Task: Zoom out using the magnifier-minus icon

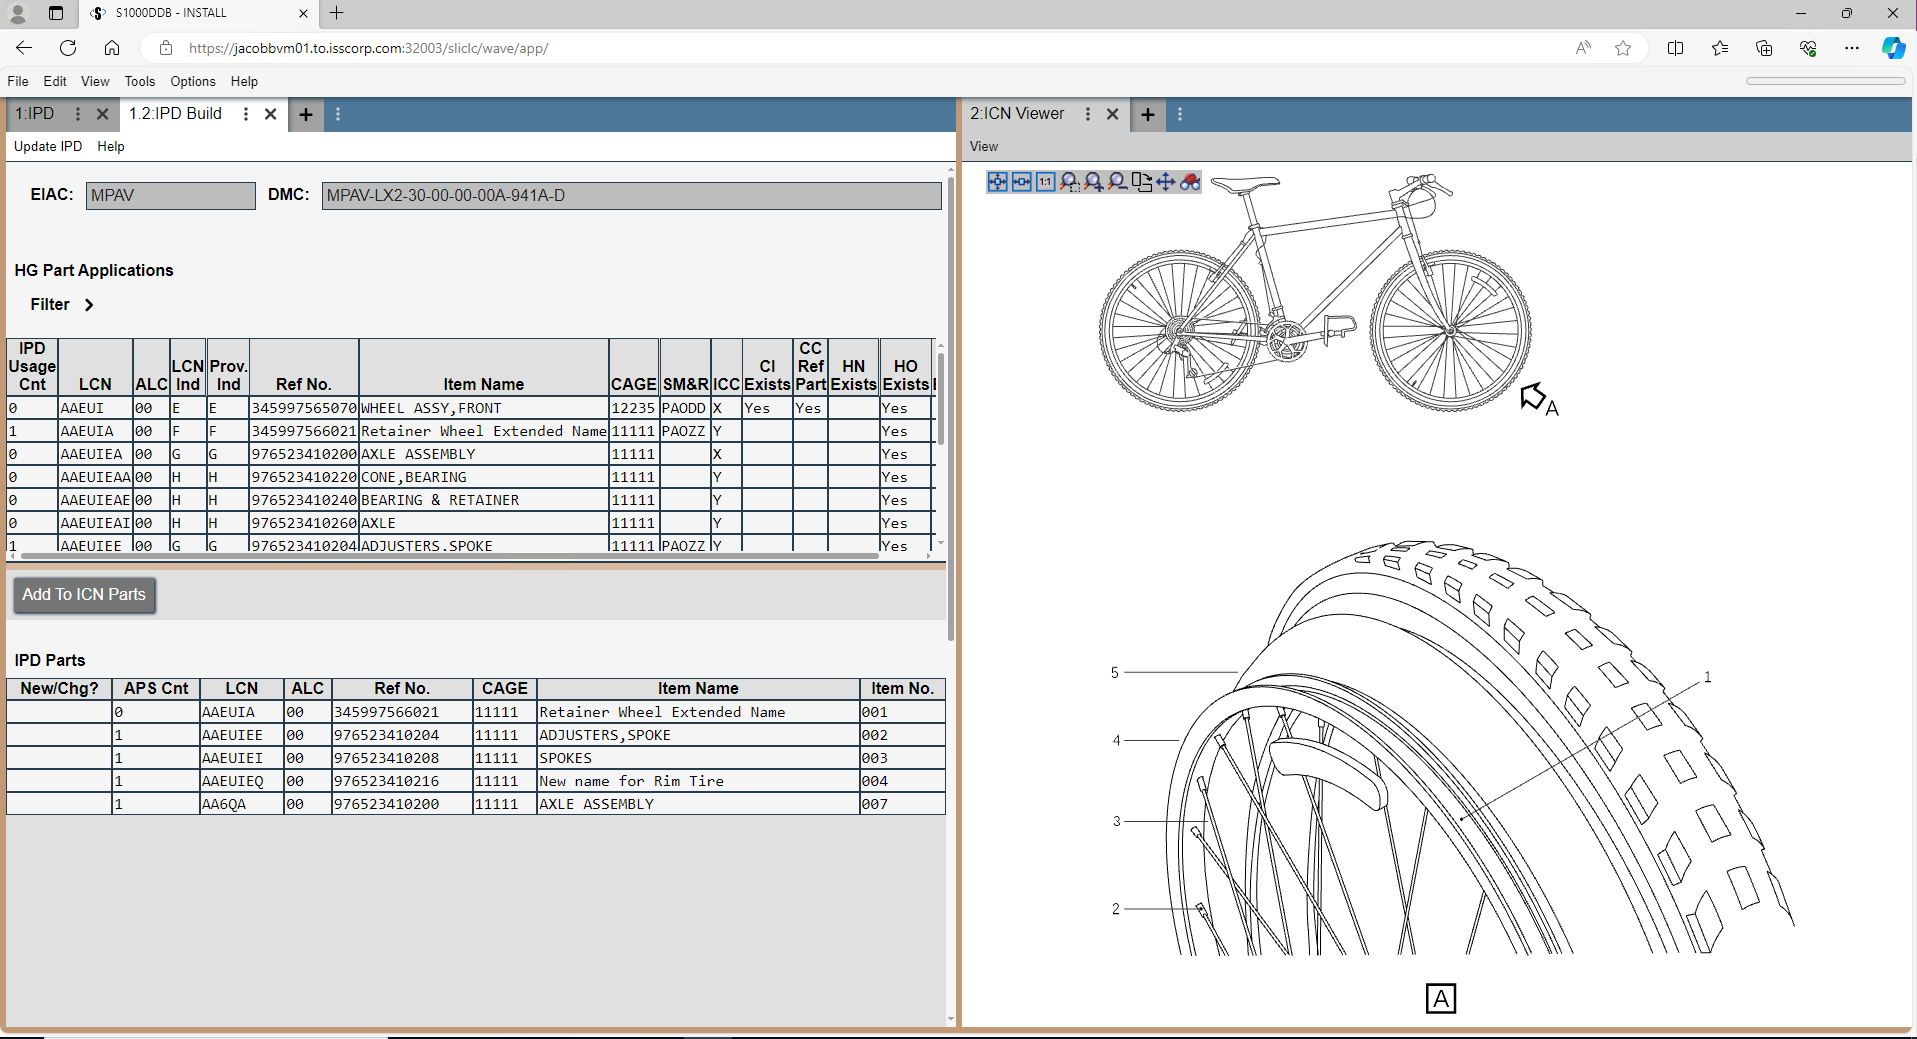Action: coord(1118,182)
